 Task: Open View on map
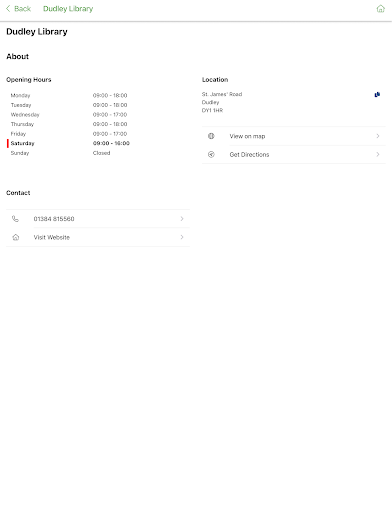coord(294,136)
